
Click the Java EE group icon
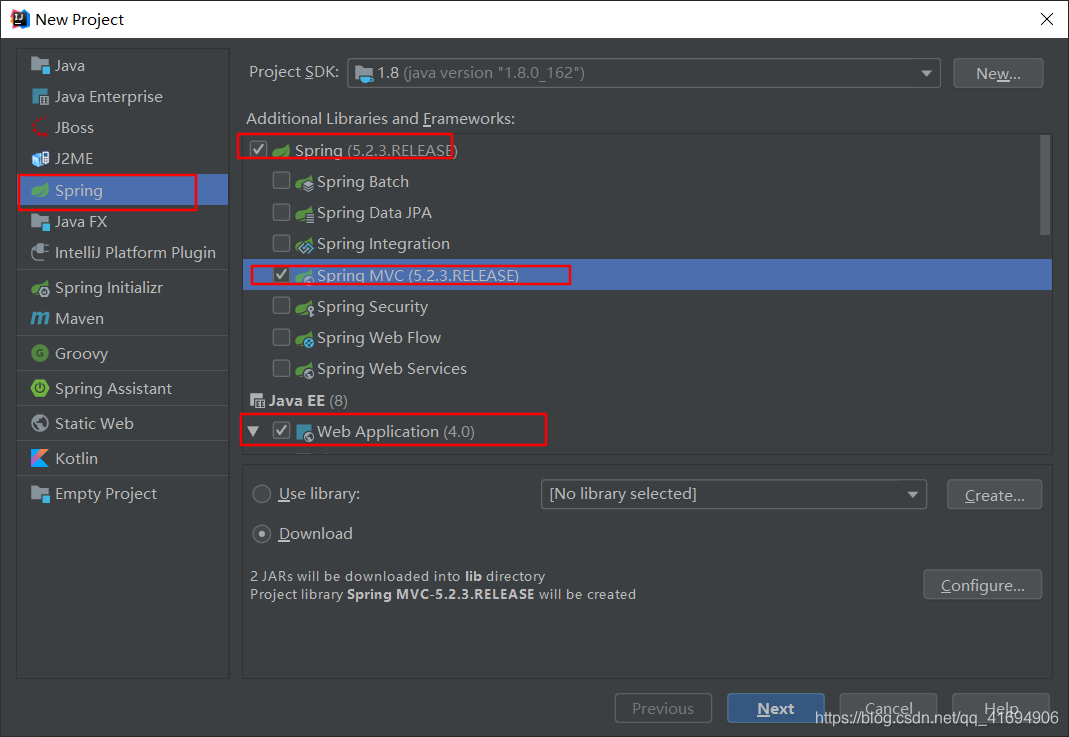[258, 400]
